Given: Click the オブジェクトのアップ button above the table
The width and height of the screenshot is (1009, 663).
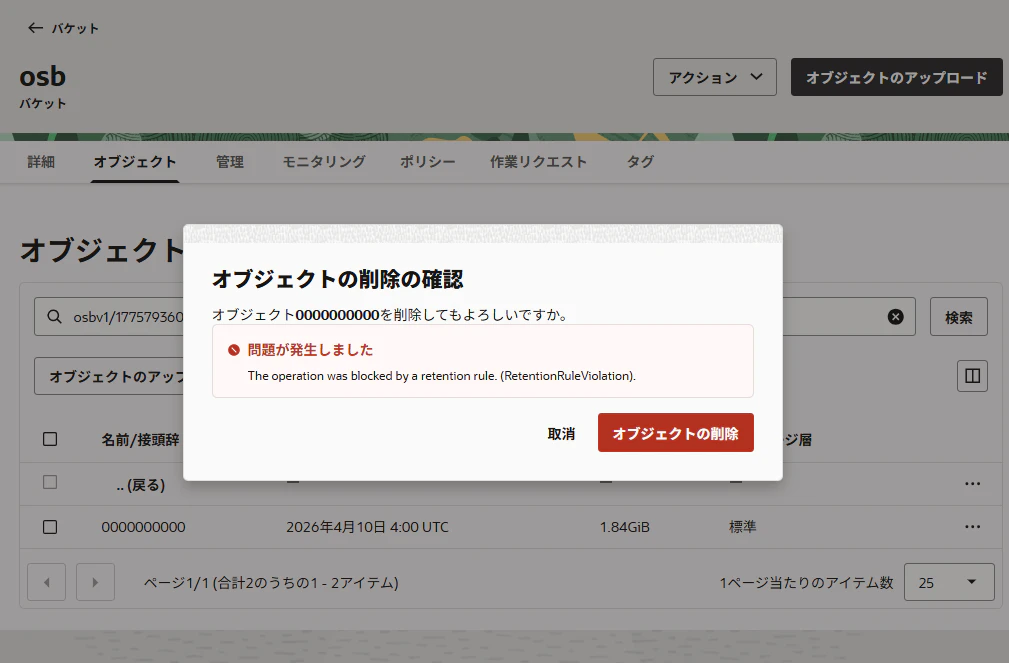Looking at the screenshot, I should [109, 376].
